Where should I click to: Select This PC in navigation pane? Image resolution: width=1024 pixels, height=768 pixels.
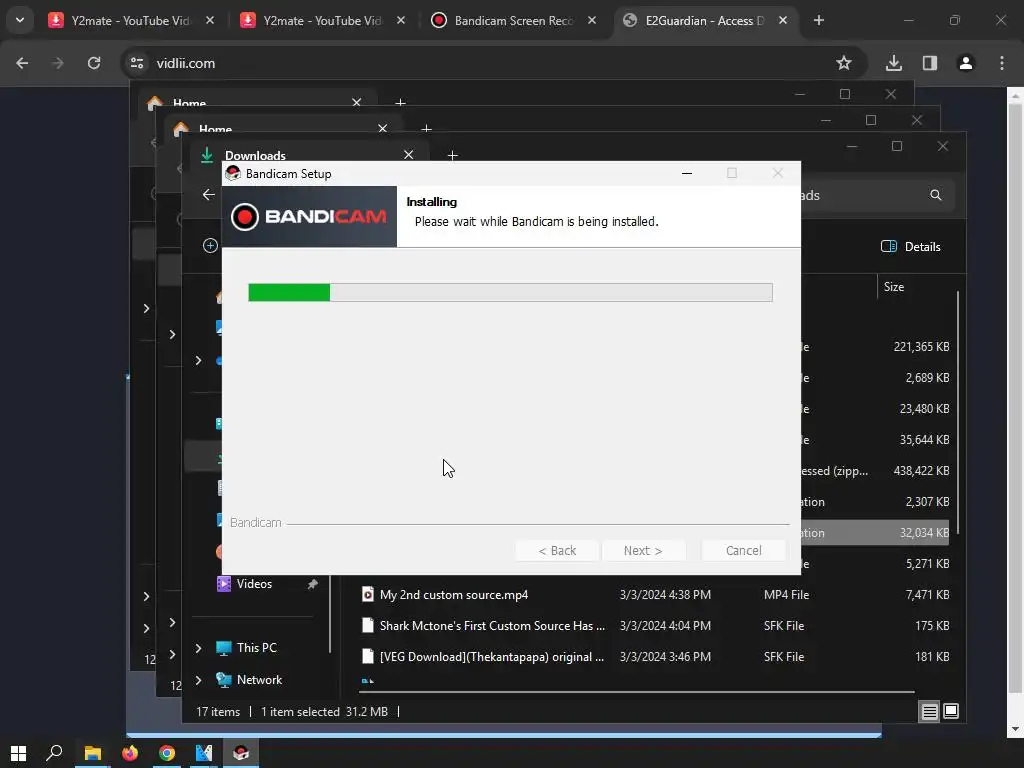click(x=257, y=648)
